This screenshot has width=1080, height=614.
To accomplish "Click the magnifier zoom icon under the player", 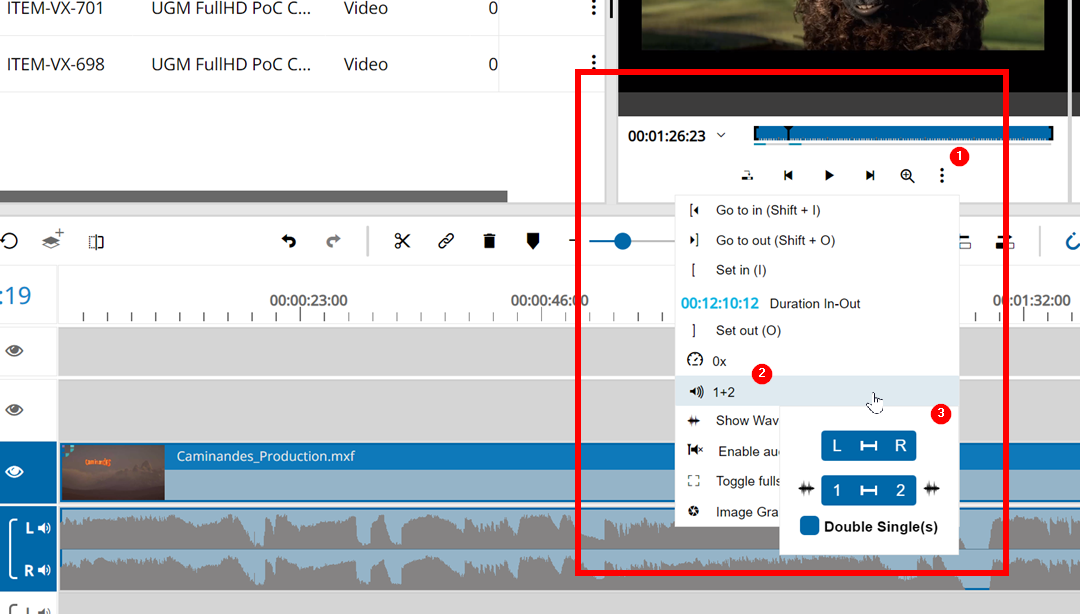I will click(907, 175).
